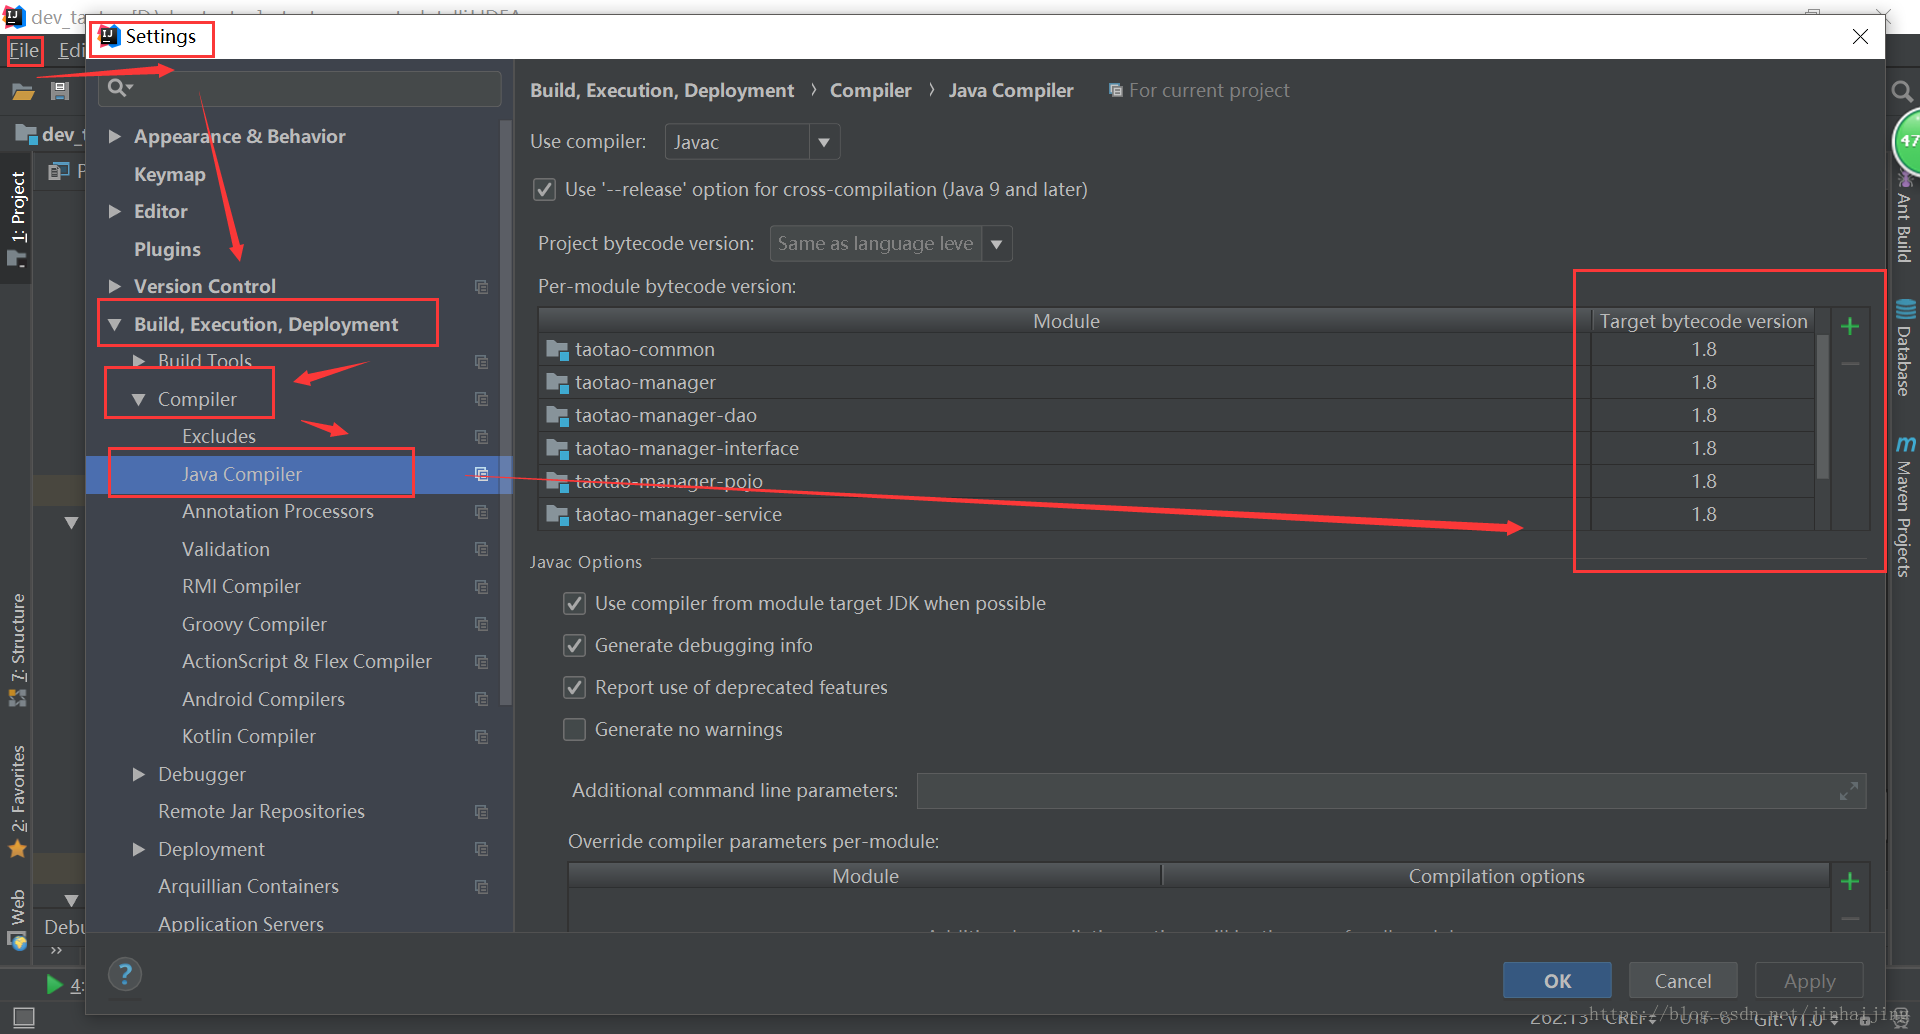This screenshot has width=1920, height=1034.
Task: Open the Web tool window
Action: 18,918
